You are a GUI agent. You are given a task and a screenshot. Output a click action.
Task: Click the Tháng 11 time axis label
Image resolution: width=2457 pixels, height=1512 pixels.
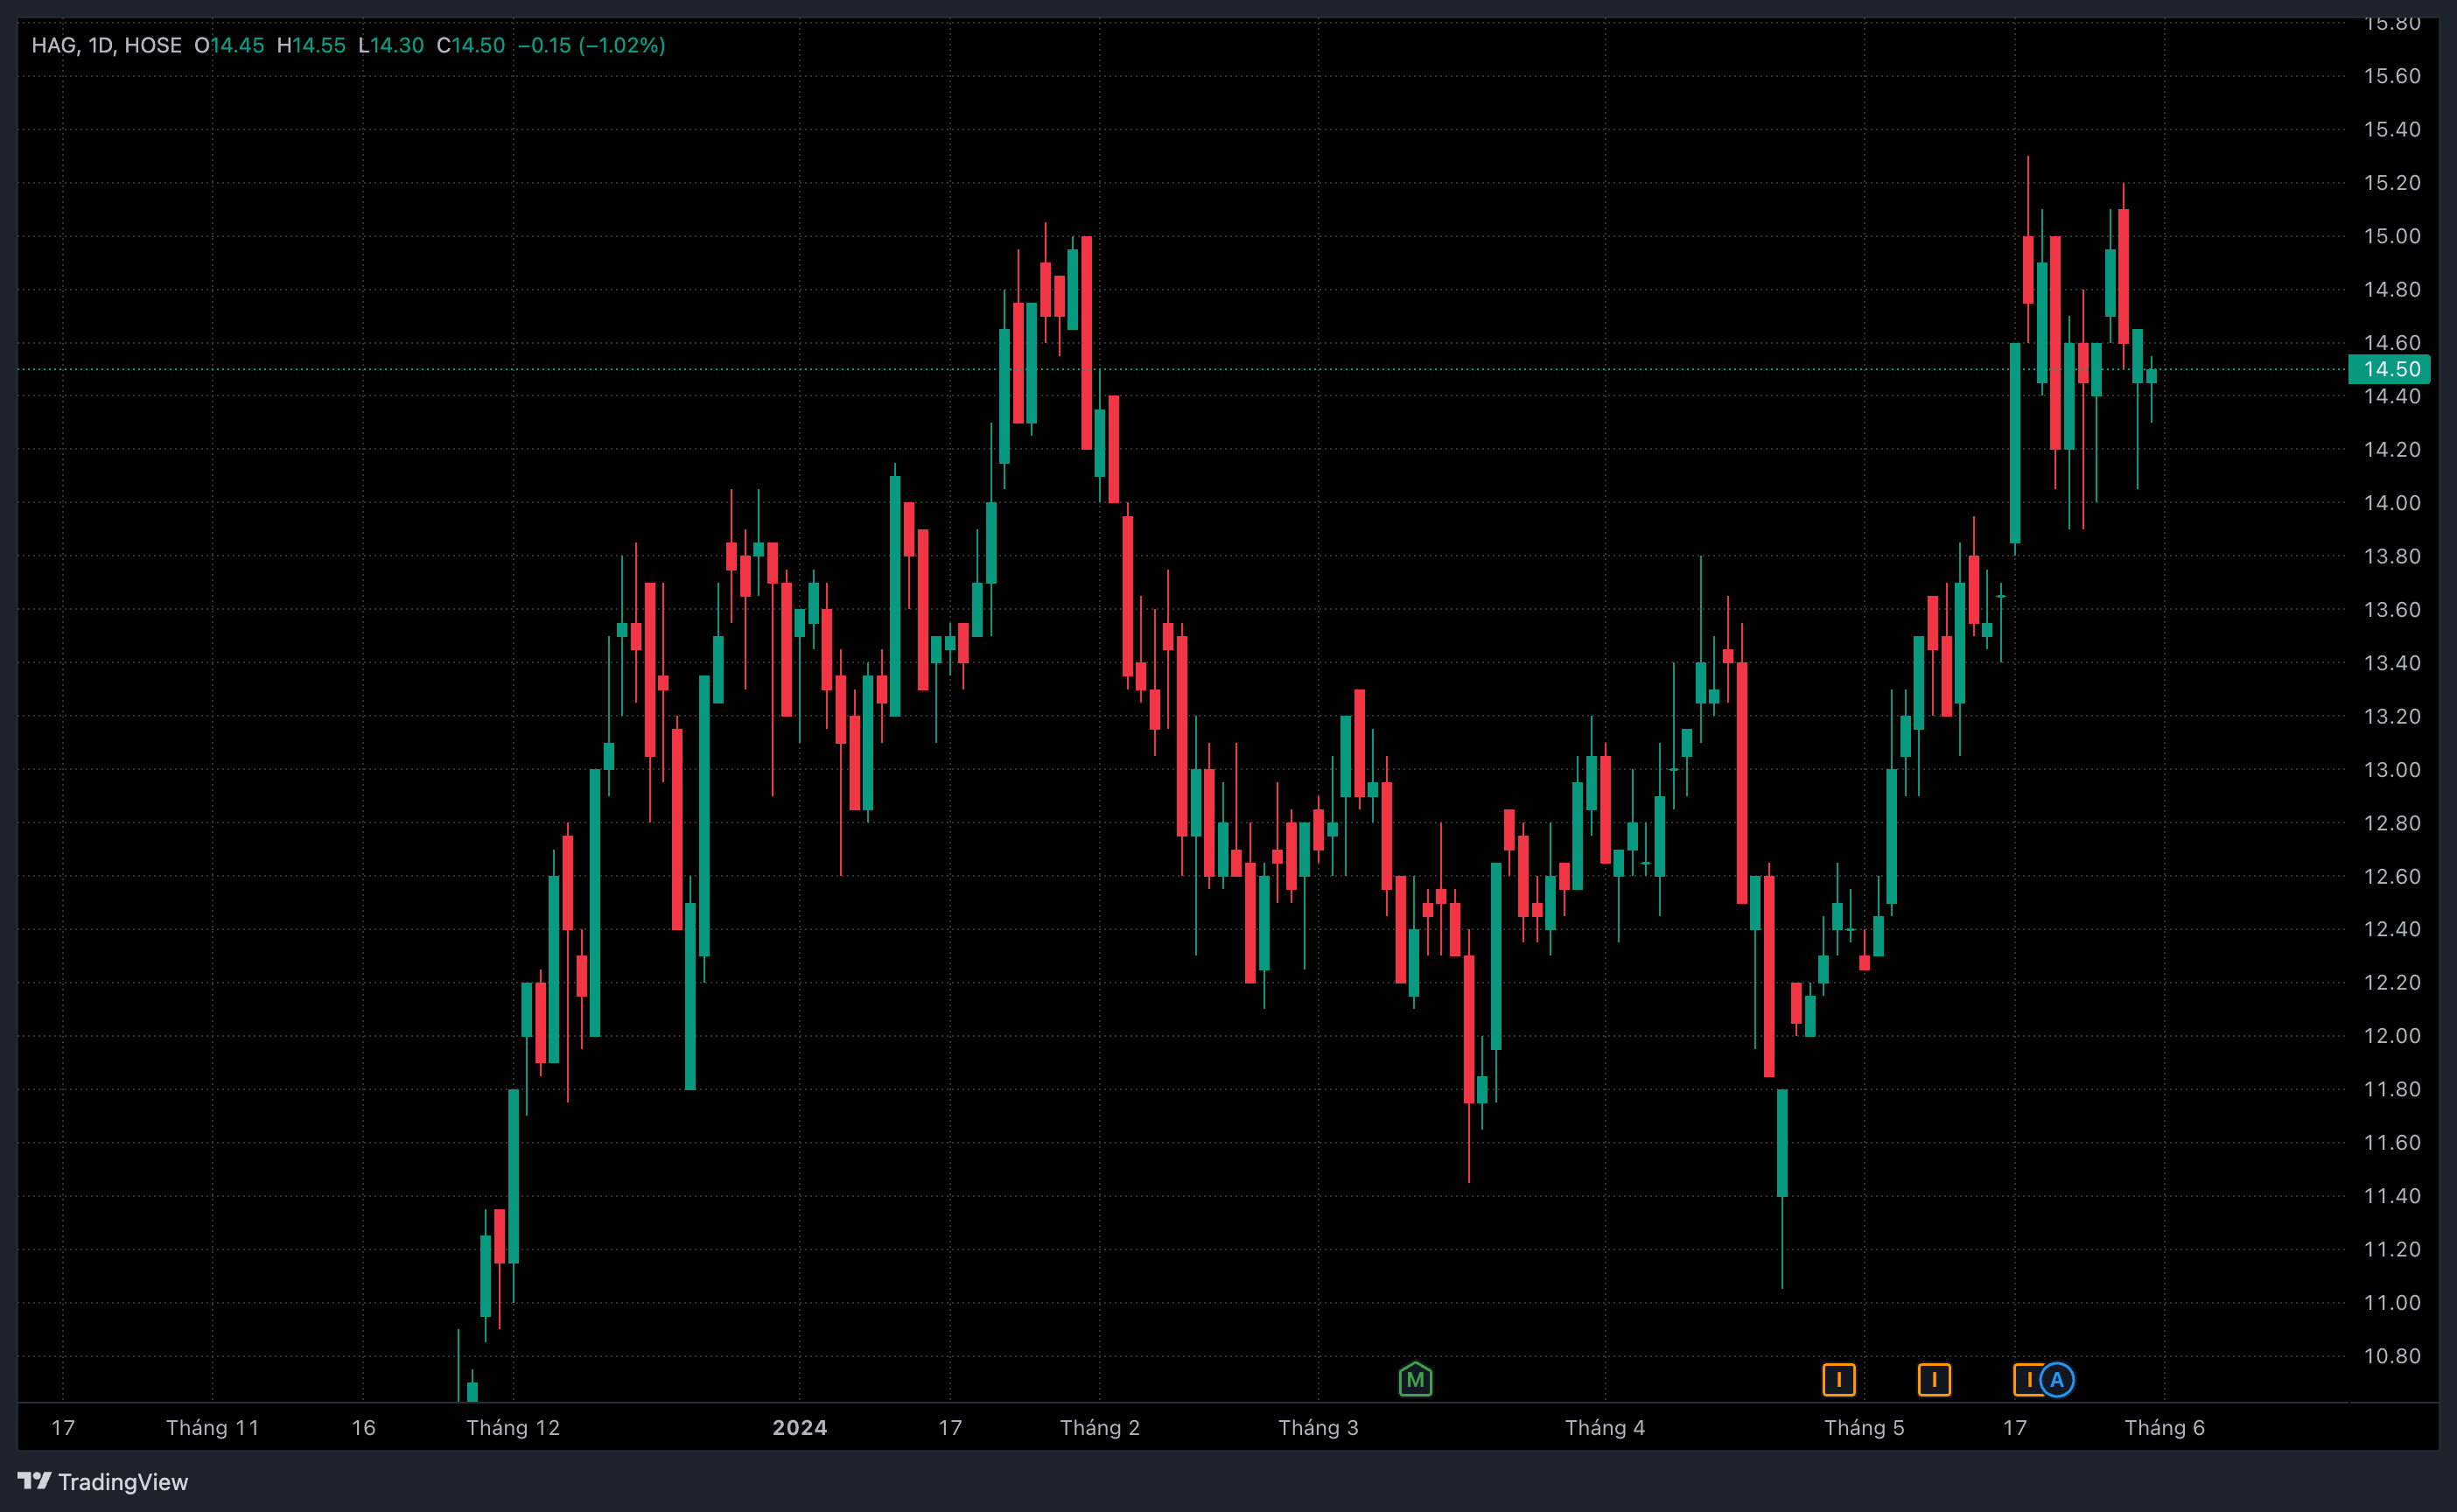point(212,1427)
